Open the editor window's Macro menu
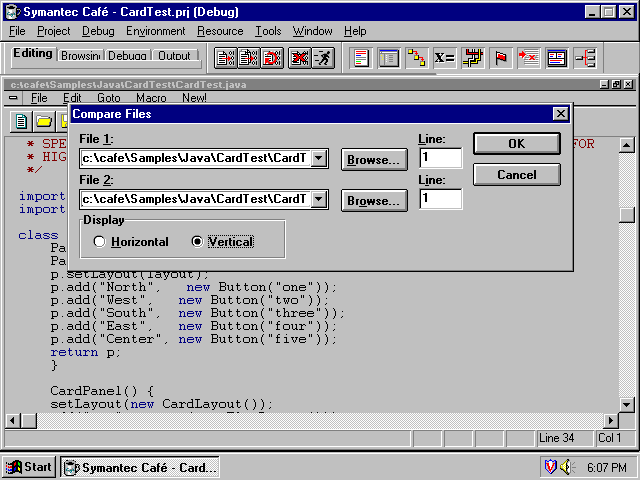 pos(151,98)
